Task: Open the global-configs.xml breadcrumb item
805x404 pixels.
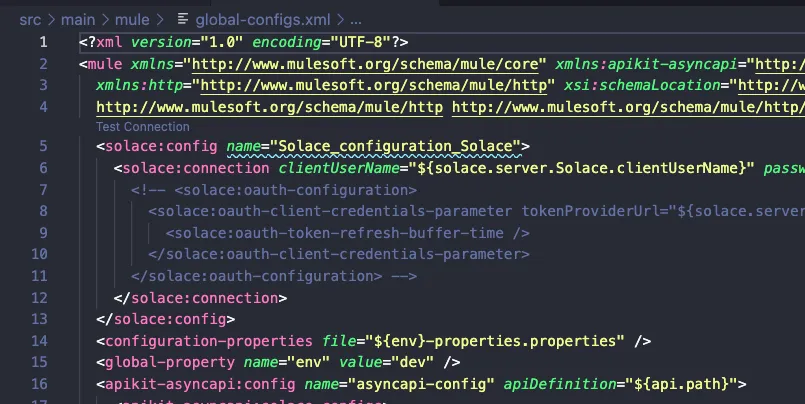Action: click(263, 20)
